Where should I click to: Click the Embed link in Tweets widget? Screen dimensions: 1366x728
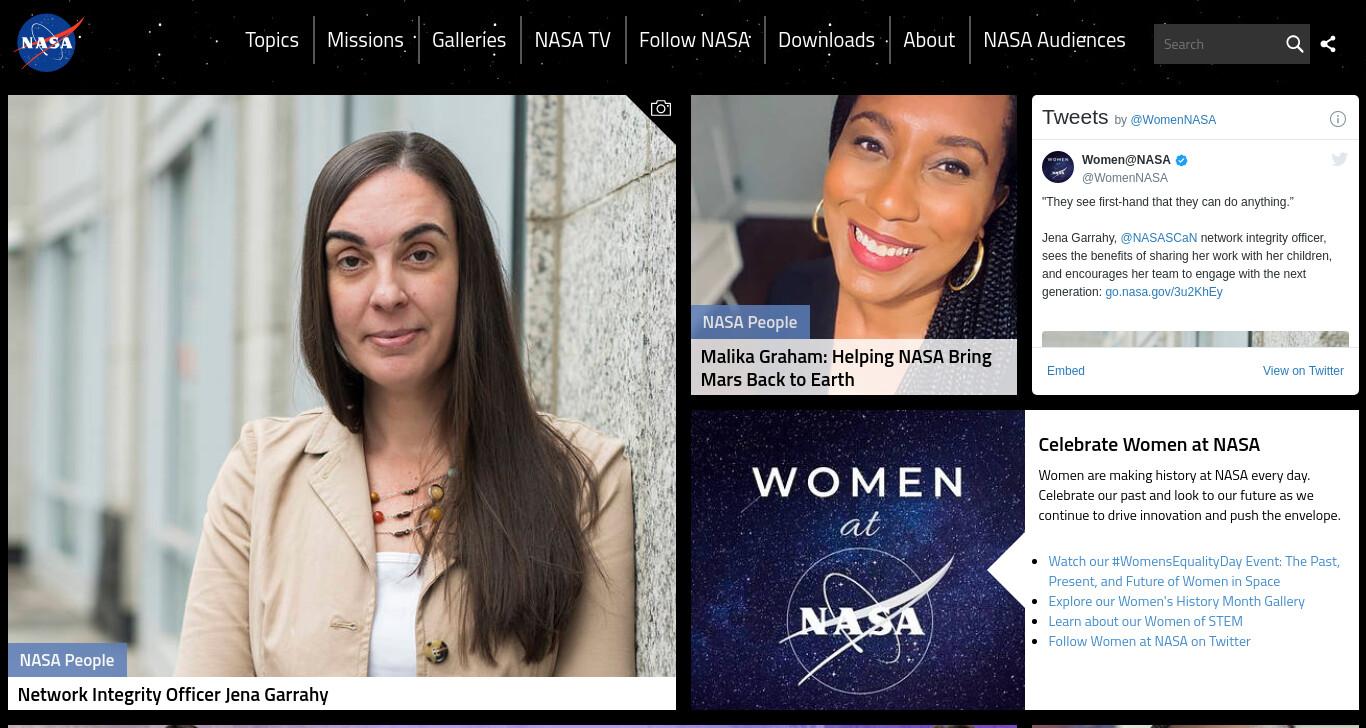[1066, 371]
